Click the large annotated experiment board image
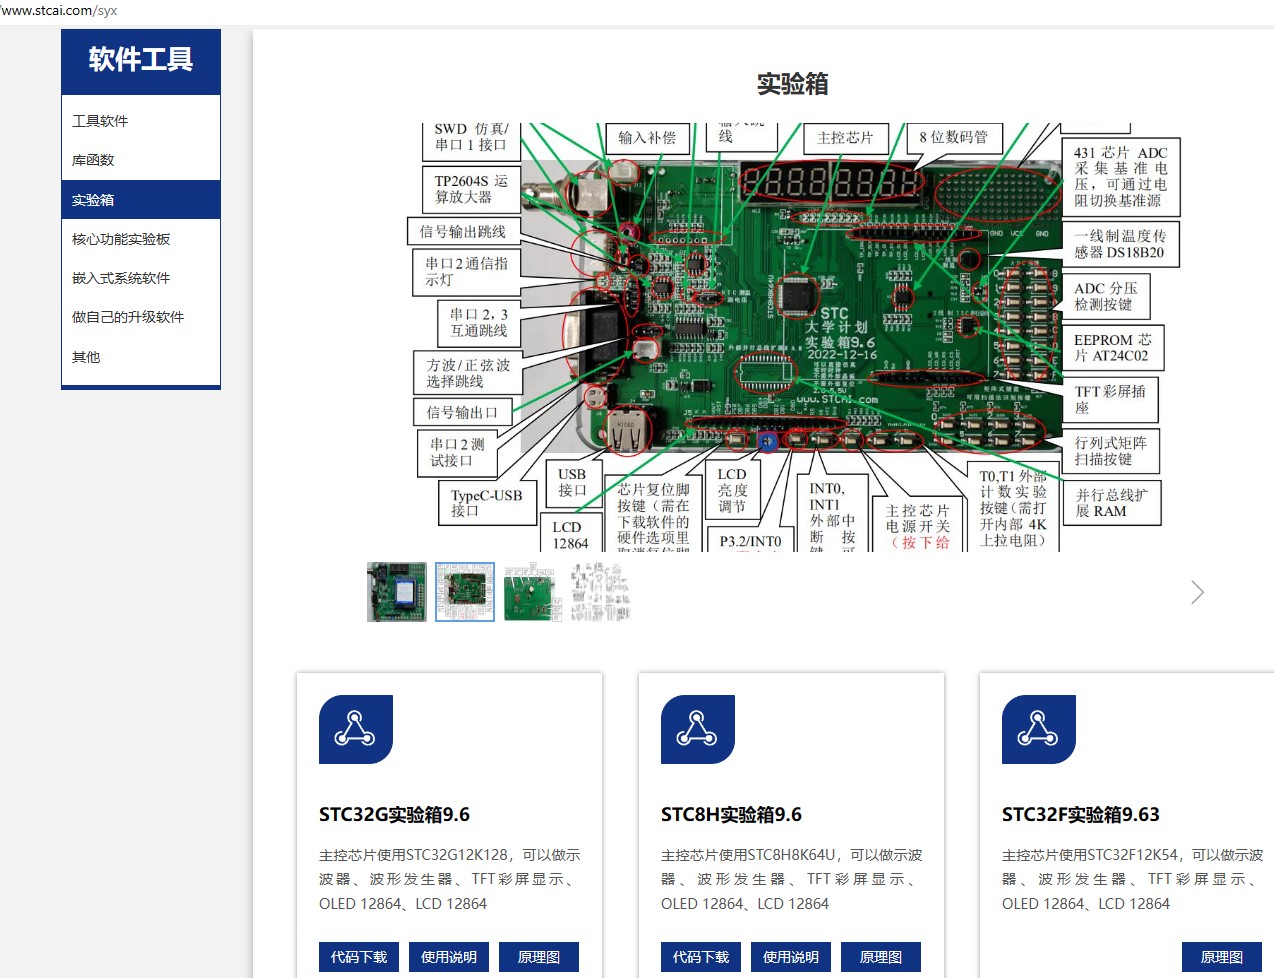This screenshot has width=1274, height=978. pos(794,337)
